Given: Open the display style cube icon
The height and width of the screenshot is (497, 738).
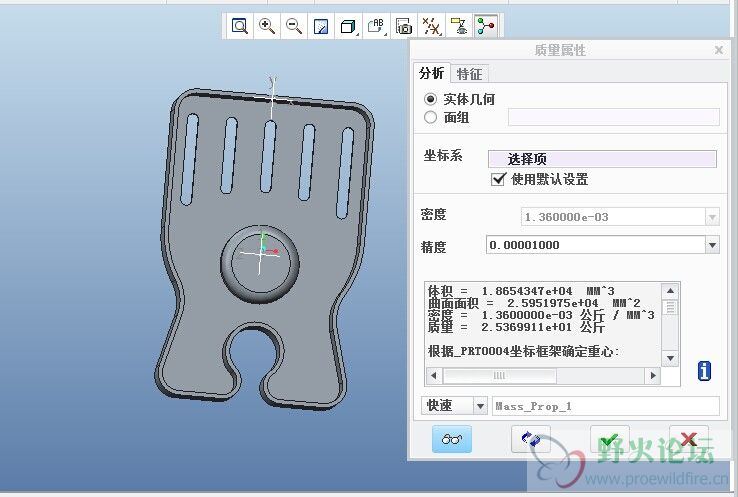Looking at the screenshot, I should [x=348, y=26].
